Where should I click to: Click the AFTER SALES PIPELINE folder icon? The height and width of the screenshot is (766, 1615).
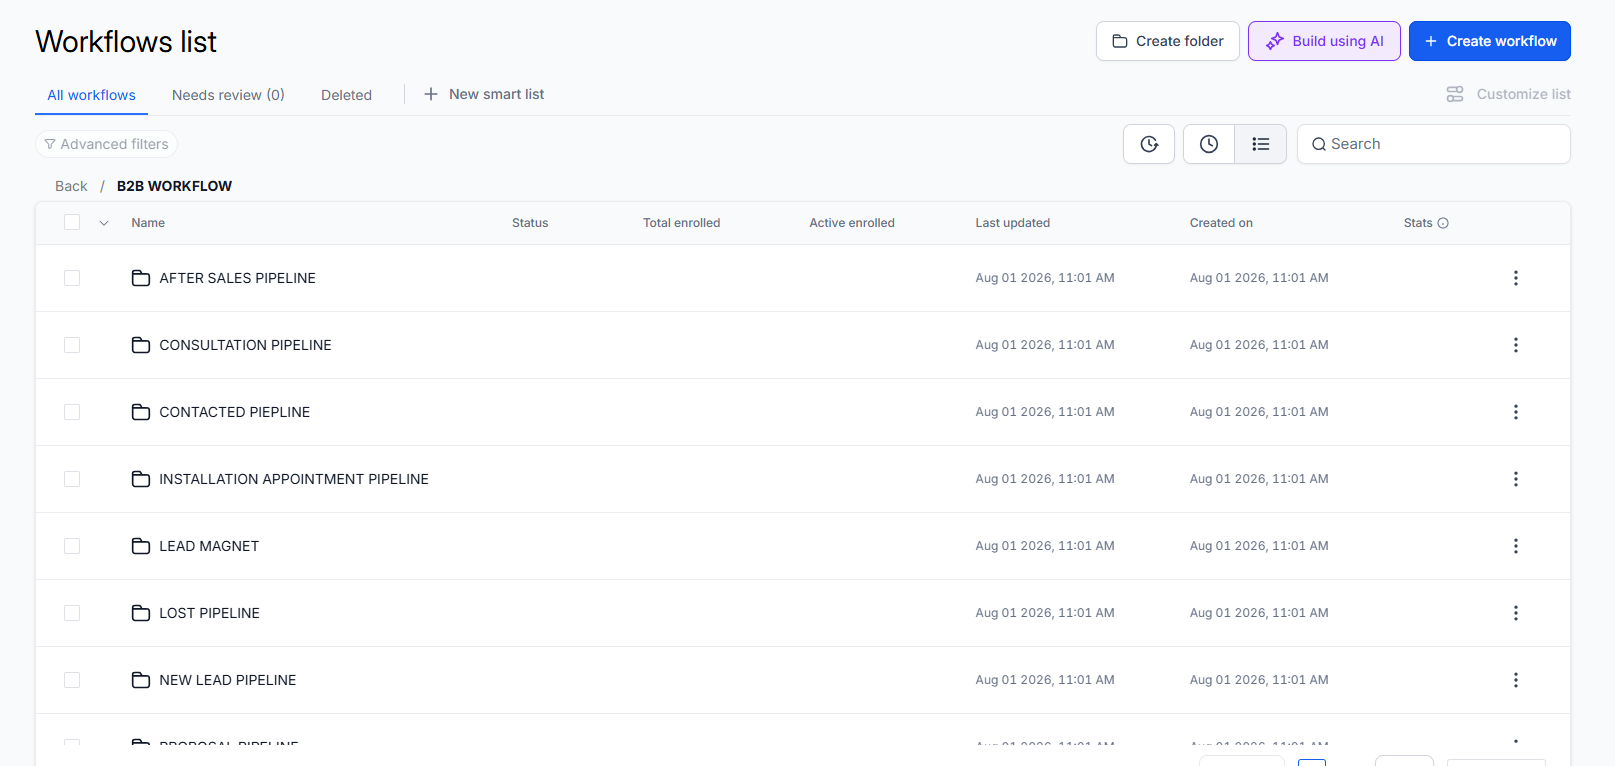(141, 278)
